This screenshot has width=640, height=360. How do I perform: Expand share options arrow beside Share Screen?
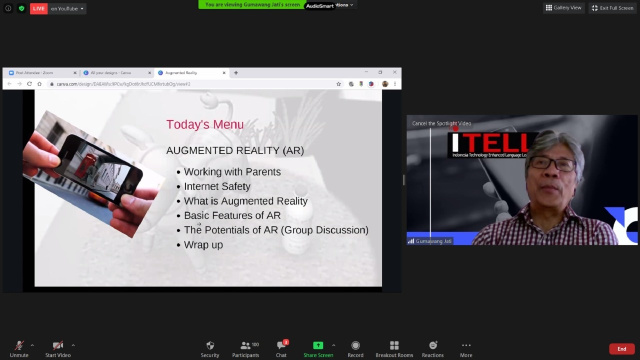(333, 345)
